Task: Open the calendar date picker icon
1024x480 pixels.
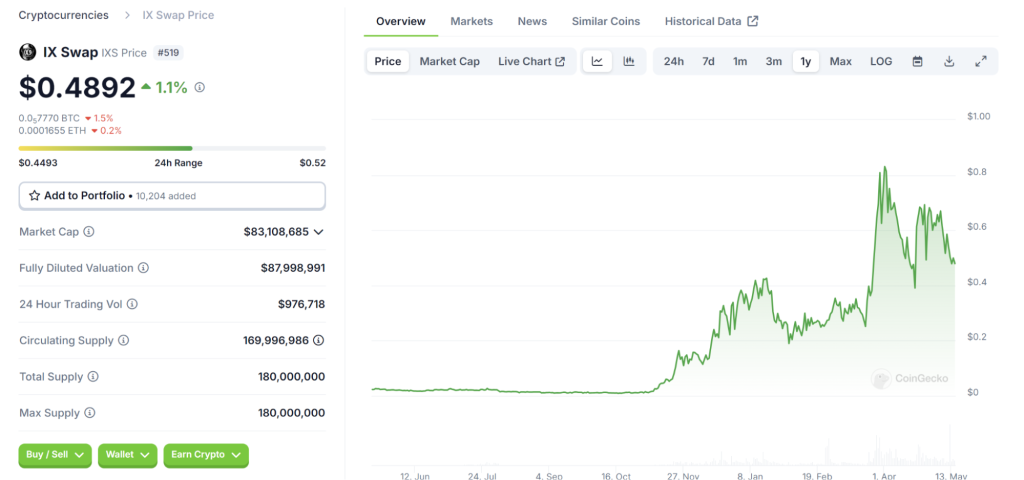Action: point(917,62)
